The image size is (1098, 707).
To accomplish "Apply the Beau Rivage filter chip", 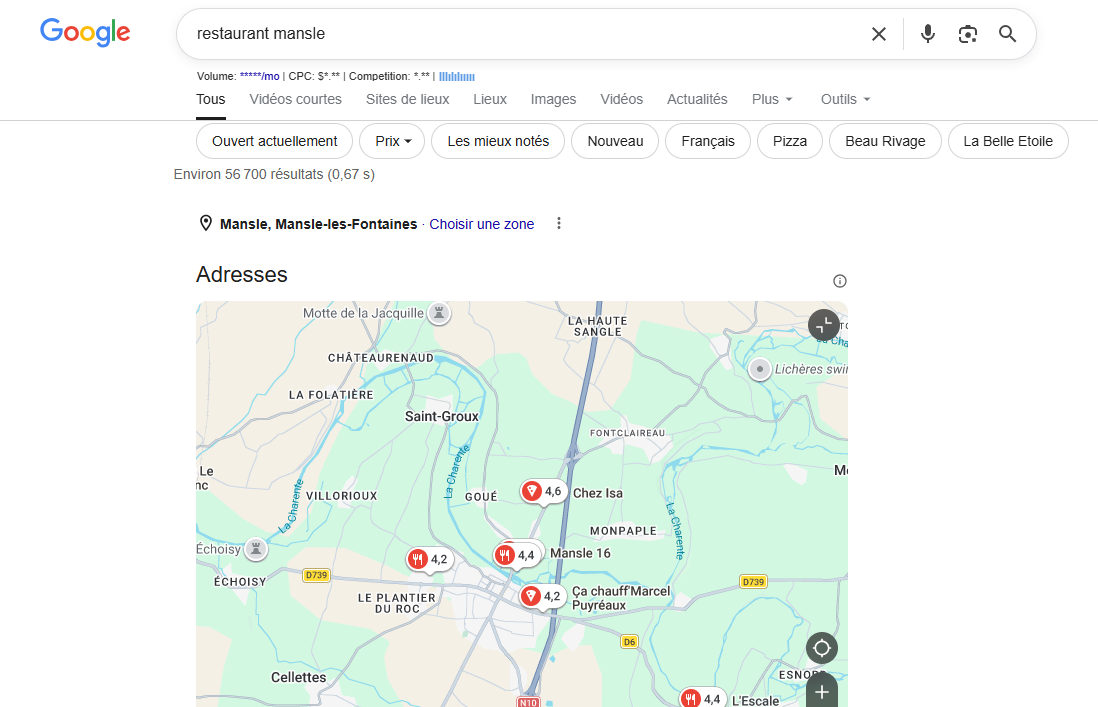I will [x=885, y=141].
